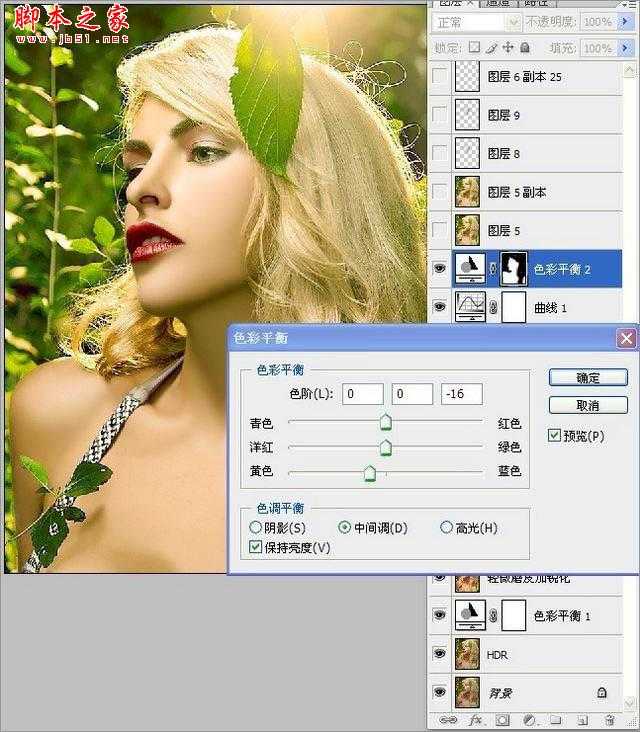
Task: Click the delete layer trash icon
Action: pyautogui.click(x=610, y=720)
